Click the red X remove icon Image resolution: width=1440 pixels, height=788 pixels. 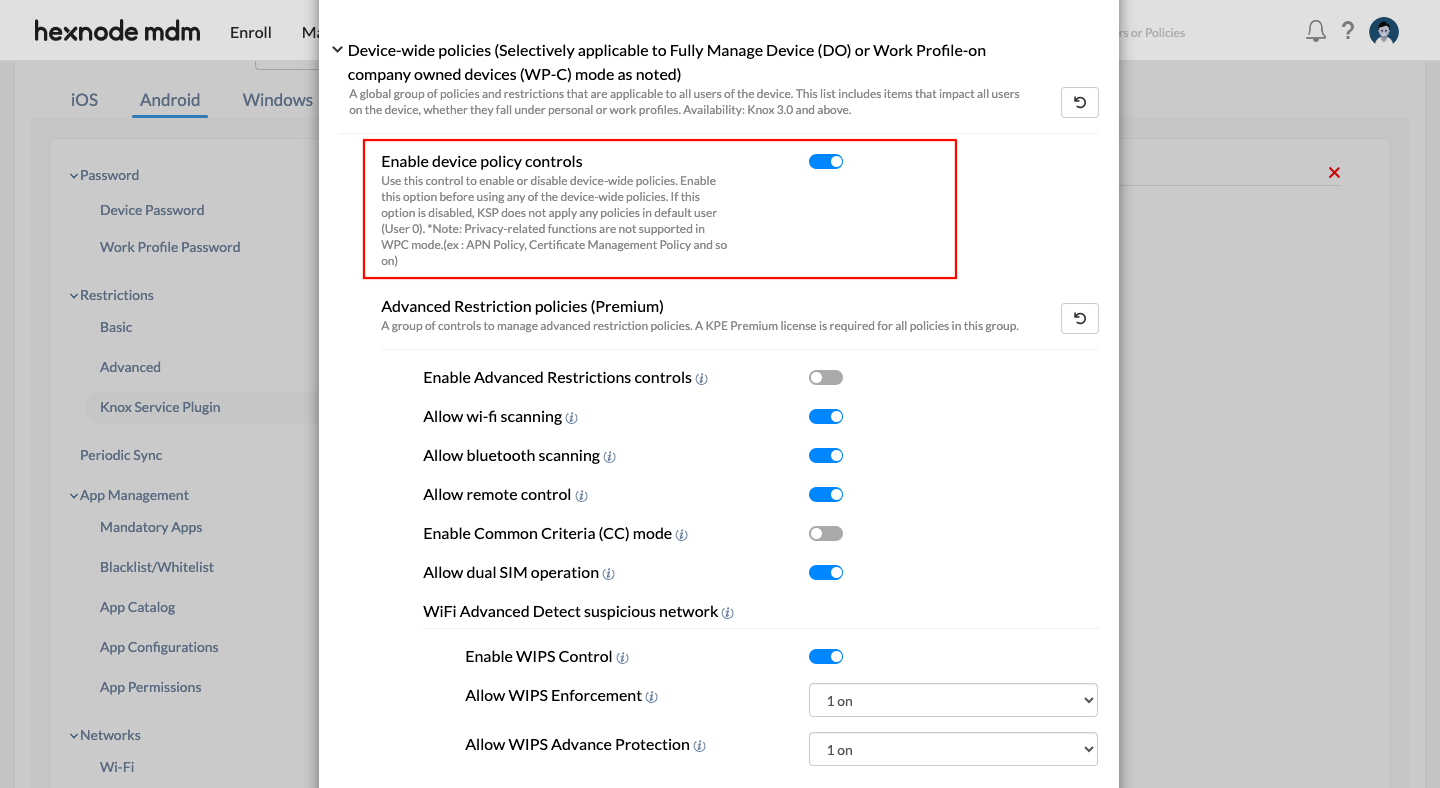pyautogui.click(x=1334, y=173)
